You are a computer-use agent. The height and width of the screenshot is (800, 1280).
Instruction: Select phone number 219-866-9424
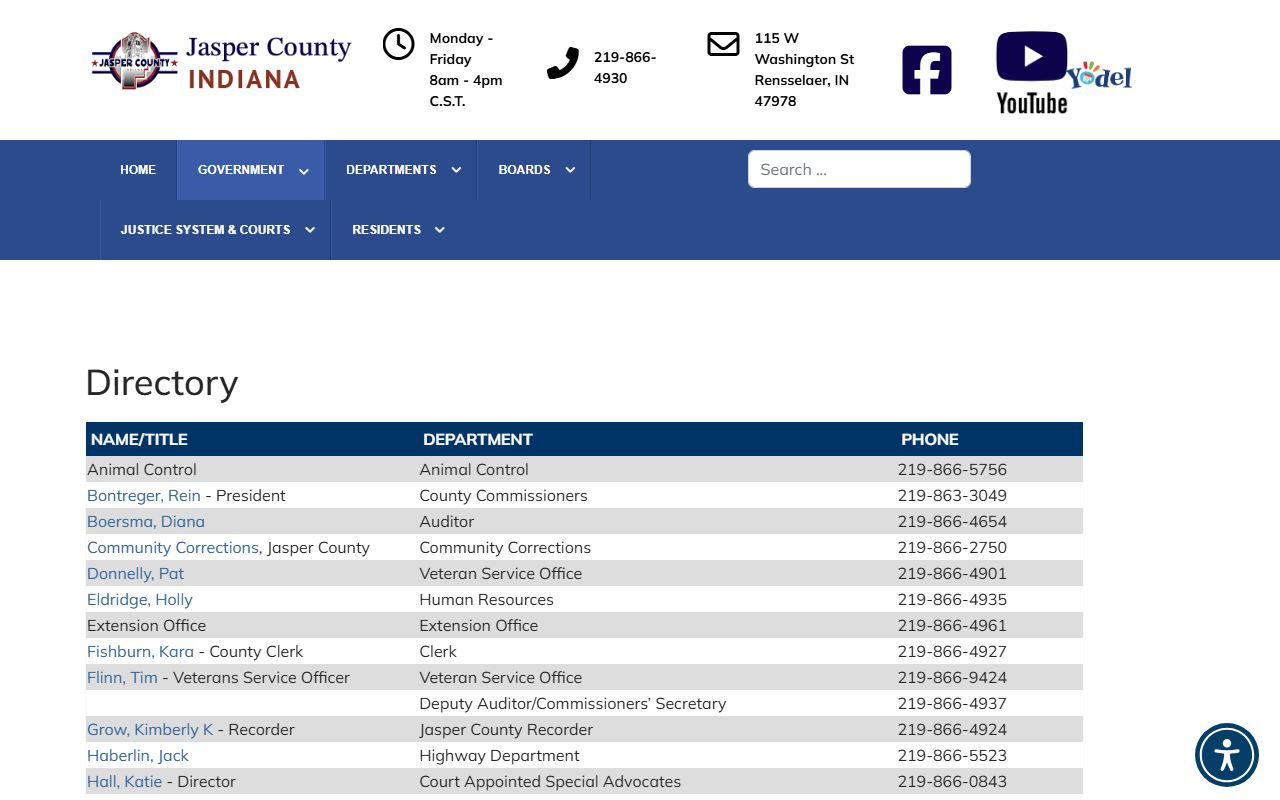pos(952,678)
